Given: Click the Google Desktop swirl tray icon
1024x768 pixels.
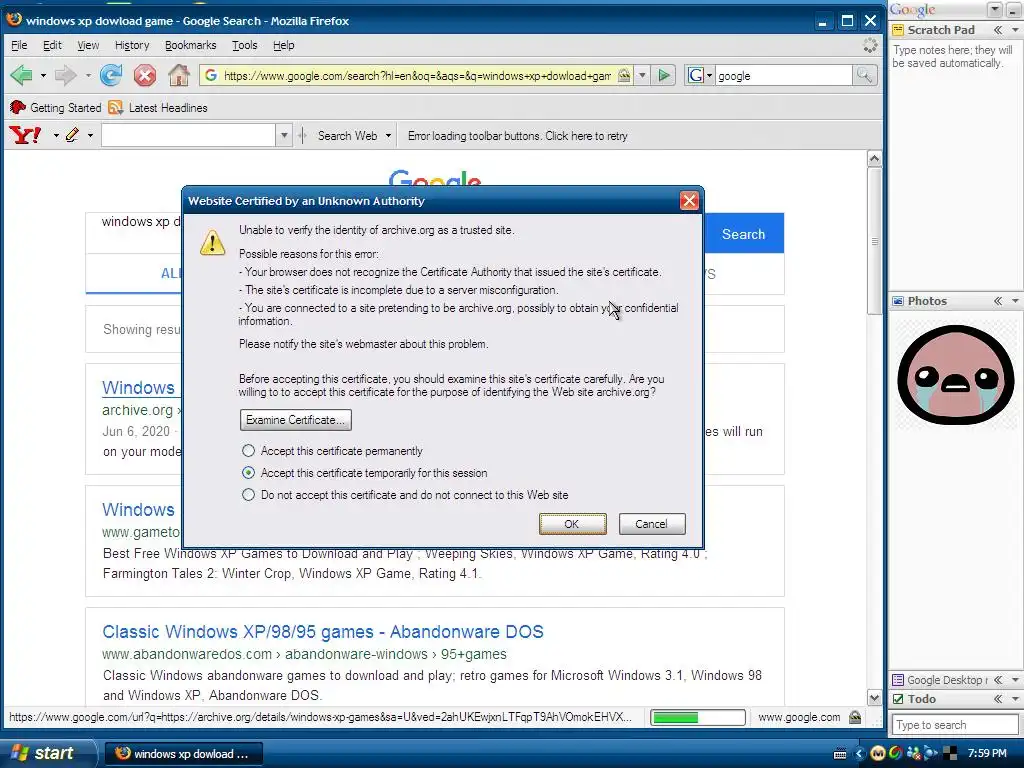Looking at the screenshot, I should 895,753.
